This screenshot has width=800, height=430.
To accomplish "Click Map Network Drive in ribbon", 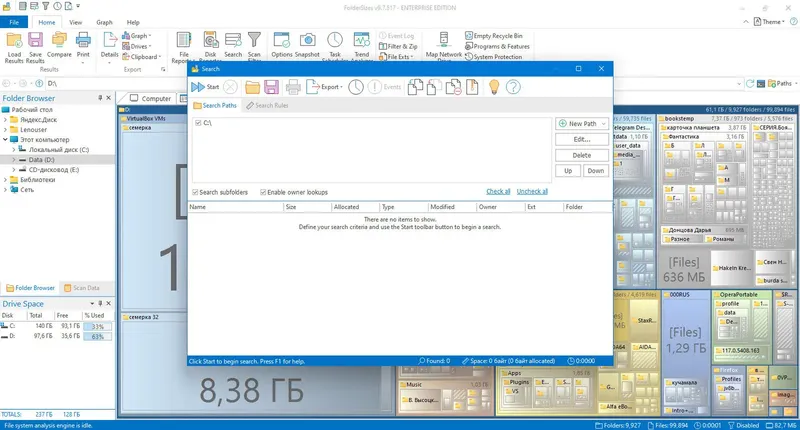I will [x=444, y=47].
